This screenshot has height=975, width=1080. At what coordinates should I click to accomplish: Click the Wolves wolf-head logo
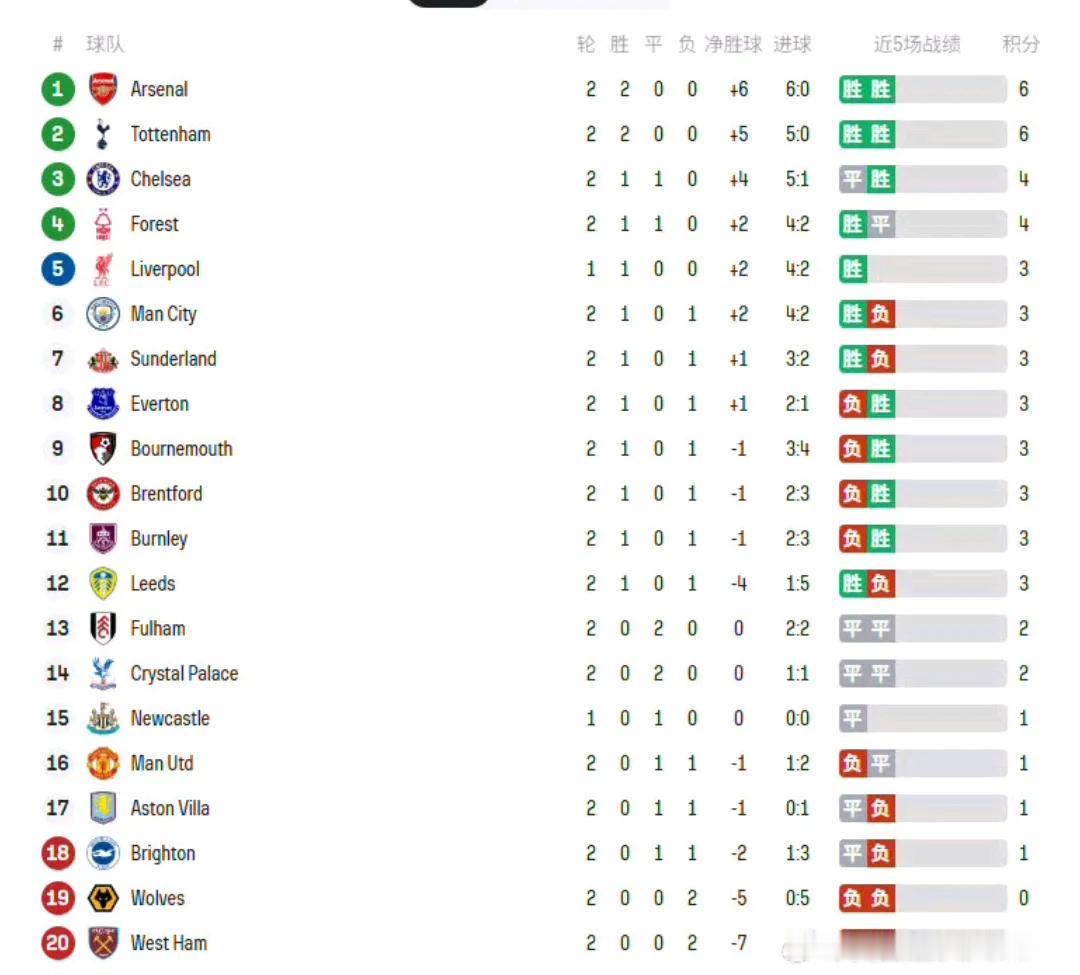click(x=103, y=898)
